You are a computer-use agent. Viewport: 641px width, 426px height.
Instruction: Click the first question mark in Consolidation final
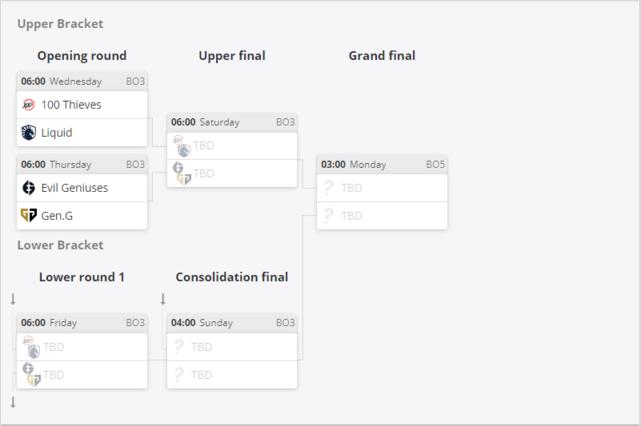[178, 347]
